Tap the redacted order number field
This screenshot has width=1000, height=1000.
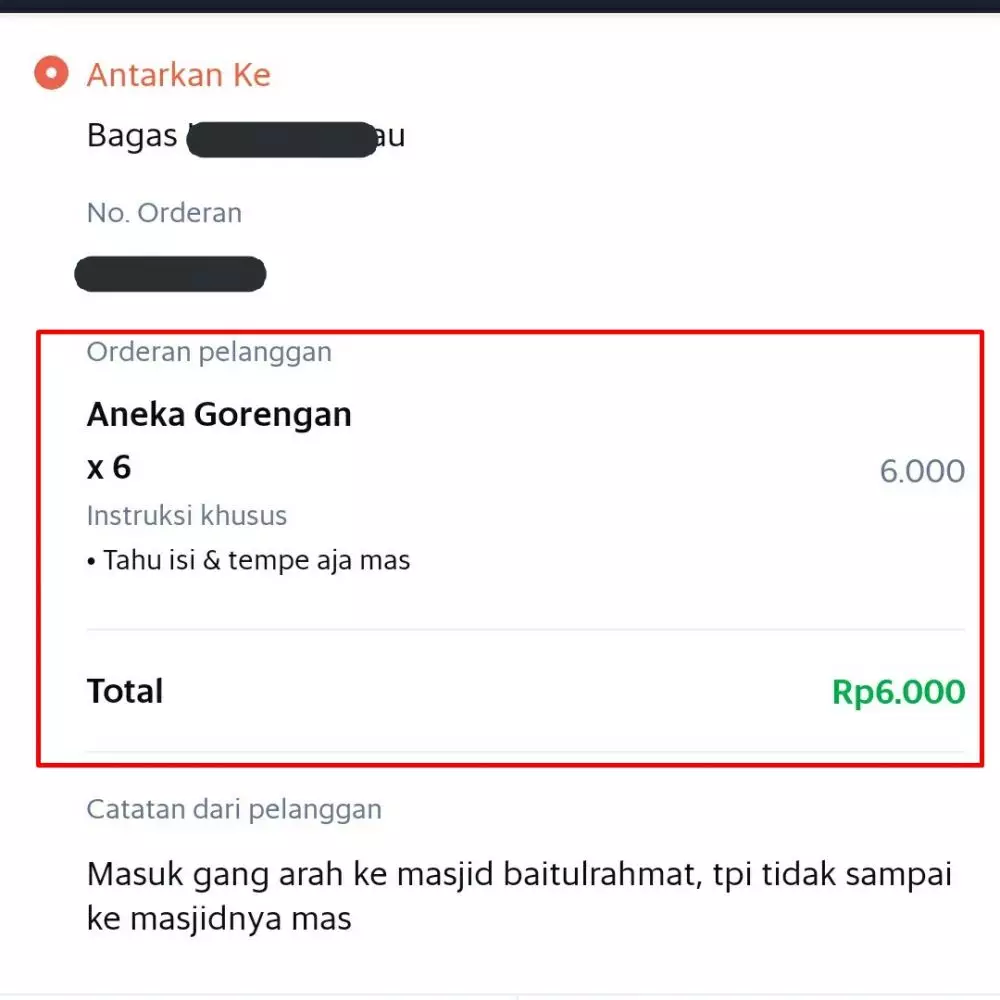(x=170, y=274)
